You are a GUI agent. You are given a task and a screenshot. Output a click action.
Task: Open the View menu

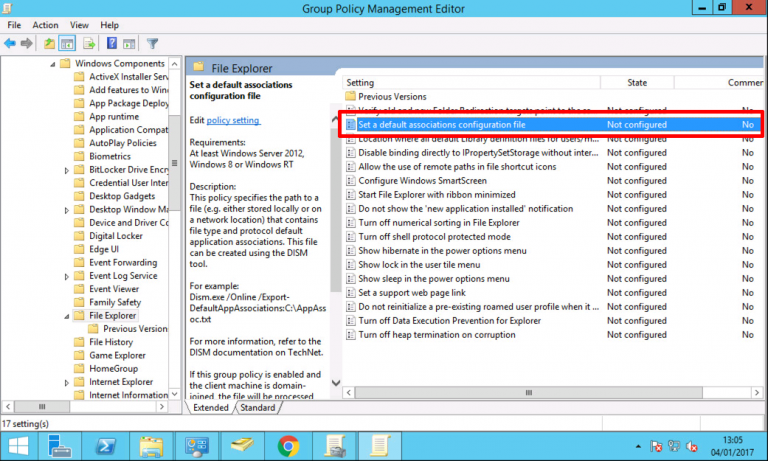click(x=79, y=25)
